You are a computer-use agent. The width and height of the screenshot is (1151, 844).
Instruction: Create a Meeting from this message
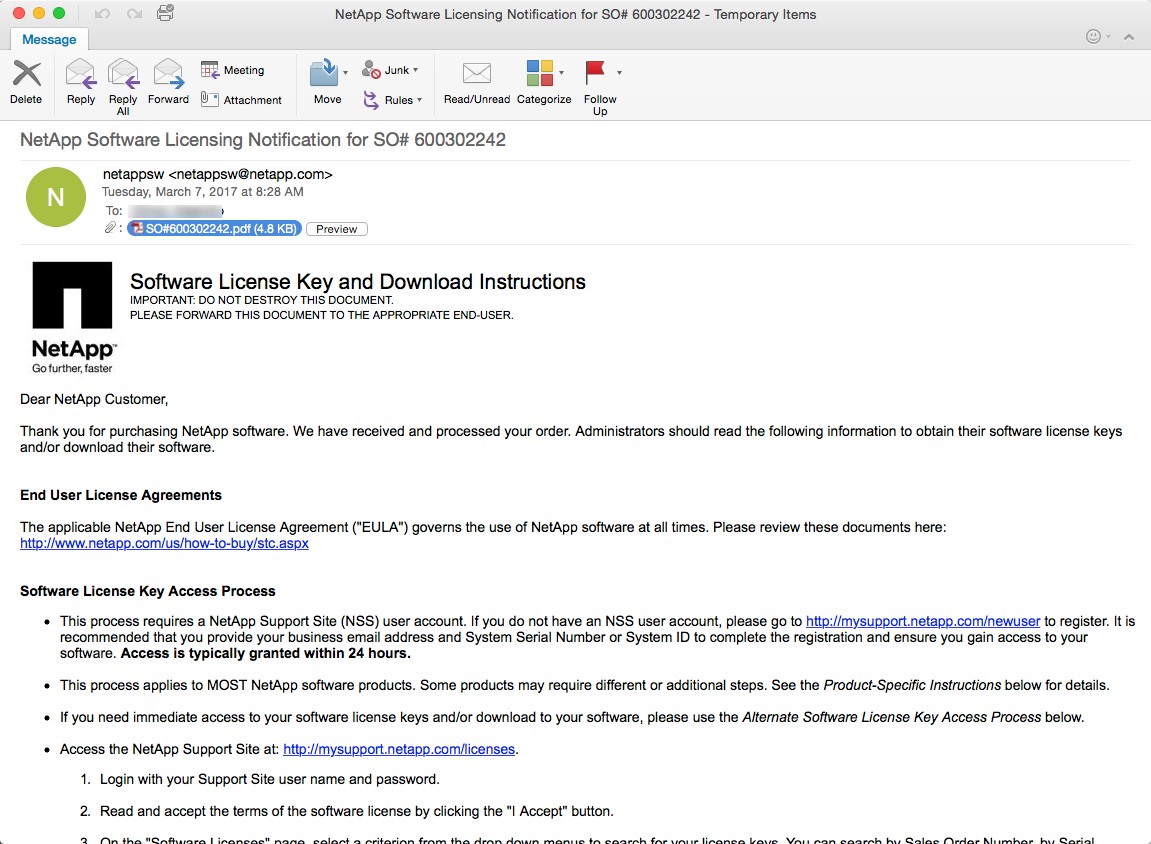point(233,70)
